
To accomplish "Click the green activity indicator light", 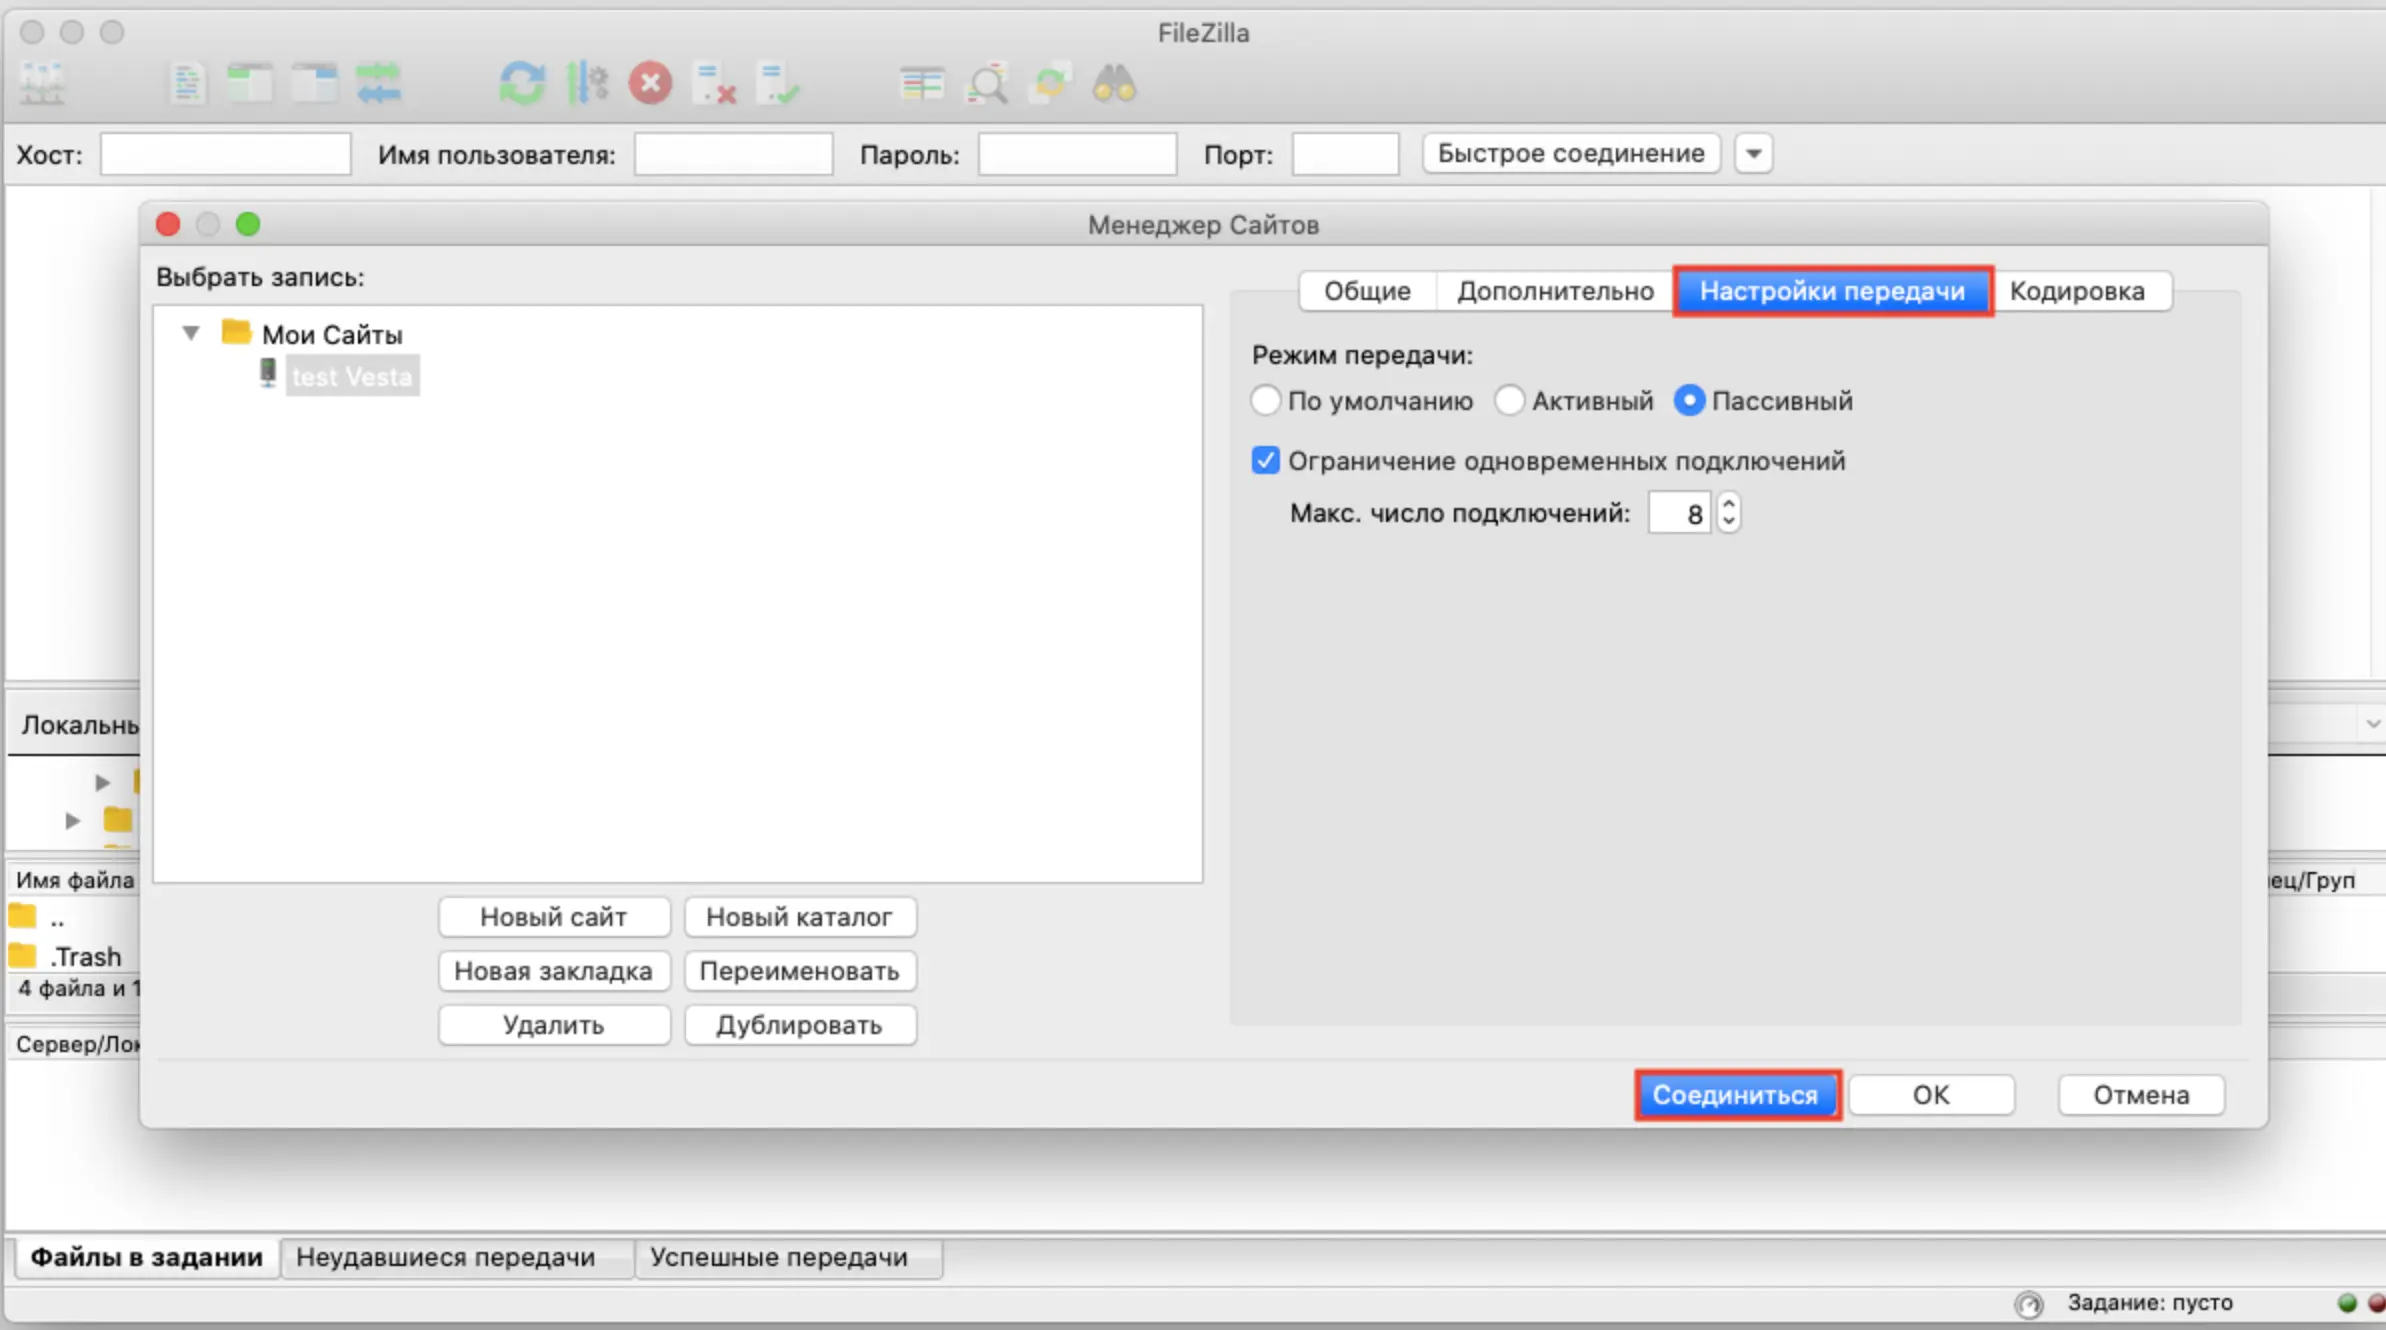I will 2347,1303.
